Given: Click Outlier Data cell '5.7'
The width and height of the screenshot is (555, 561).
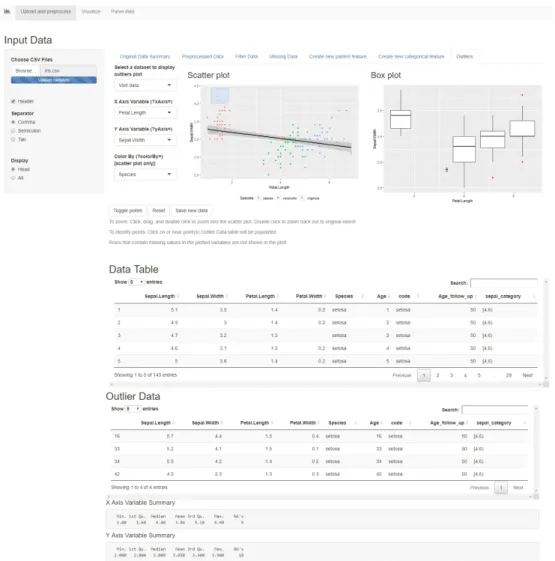Looking at the screenshot, I should [x=170, y=436].
